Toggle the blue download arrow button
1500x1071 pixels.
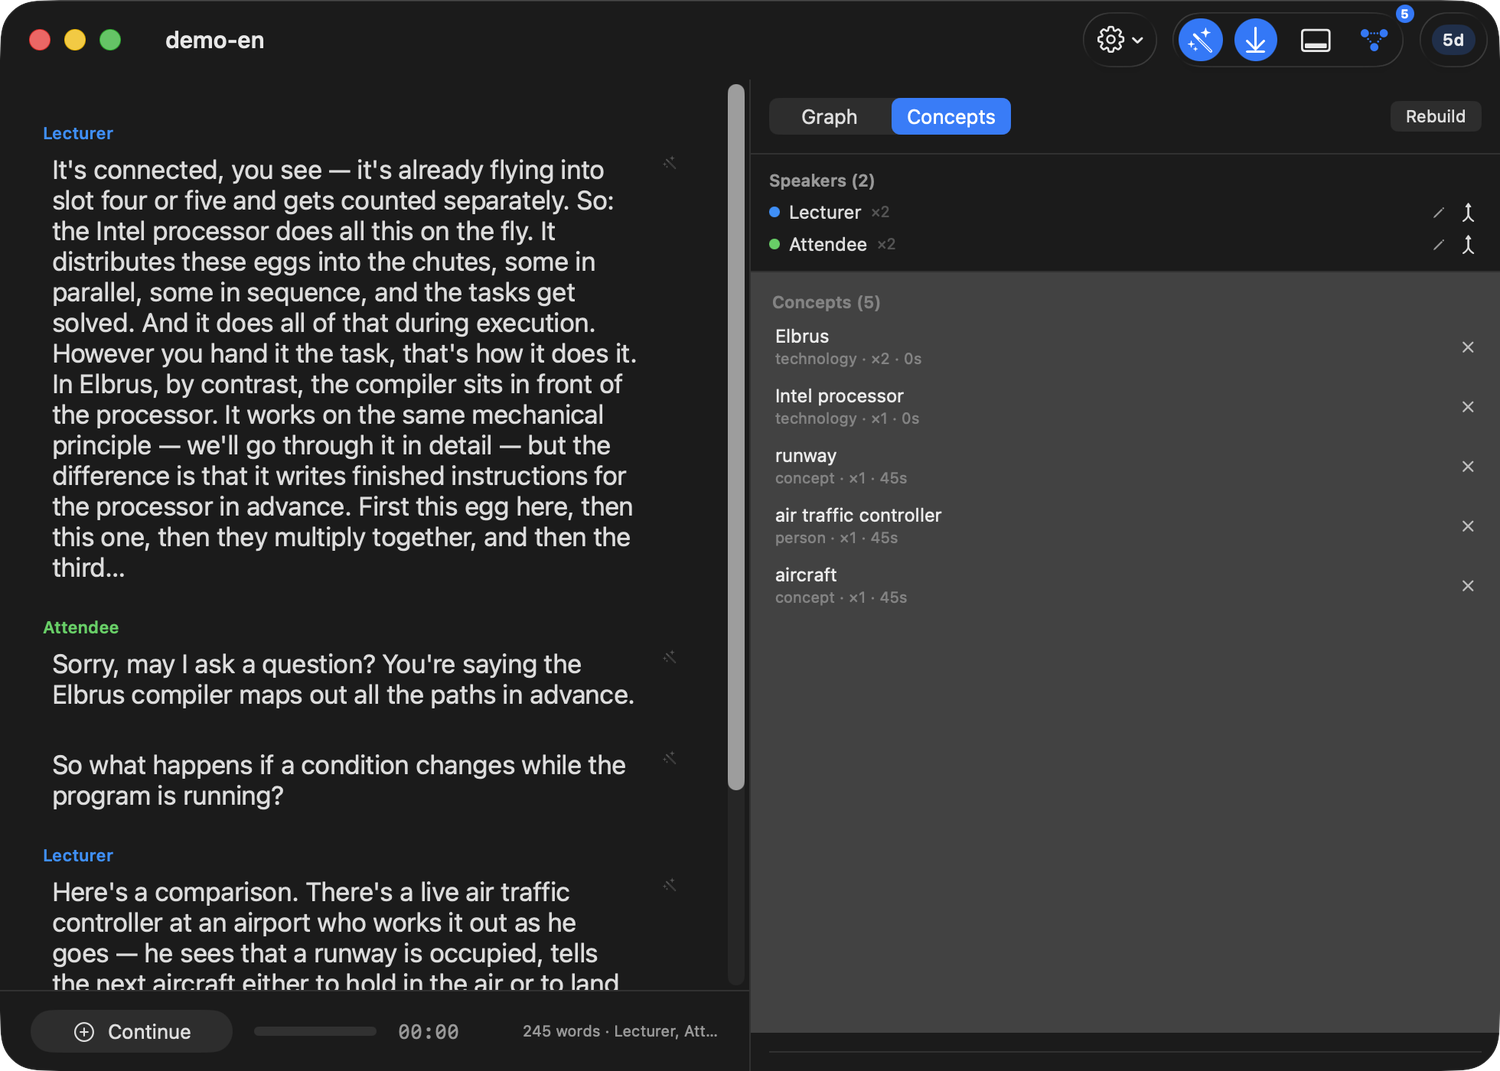click(x=1255, y=40)
